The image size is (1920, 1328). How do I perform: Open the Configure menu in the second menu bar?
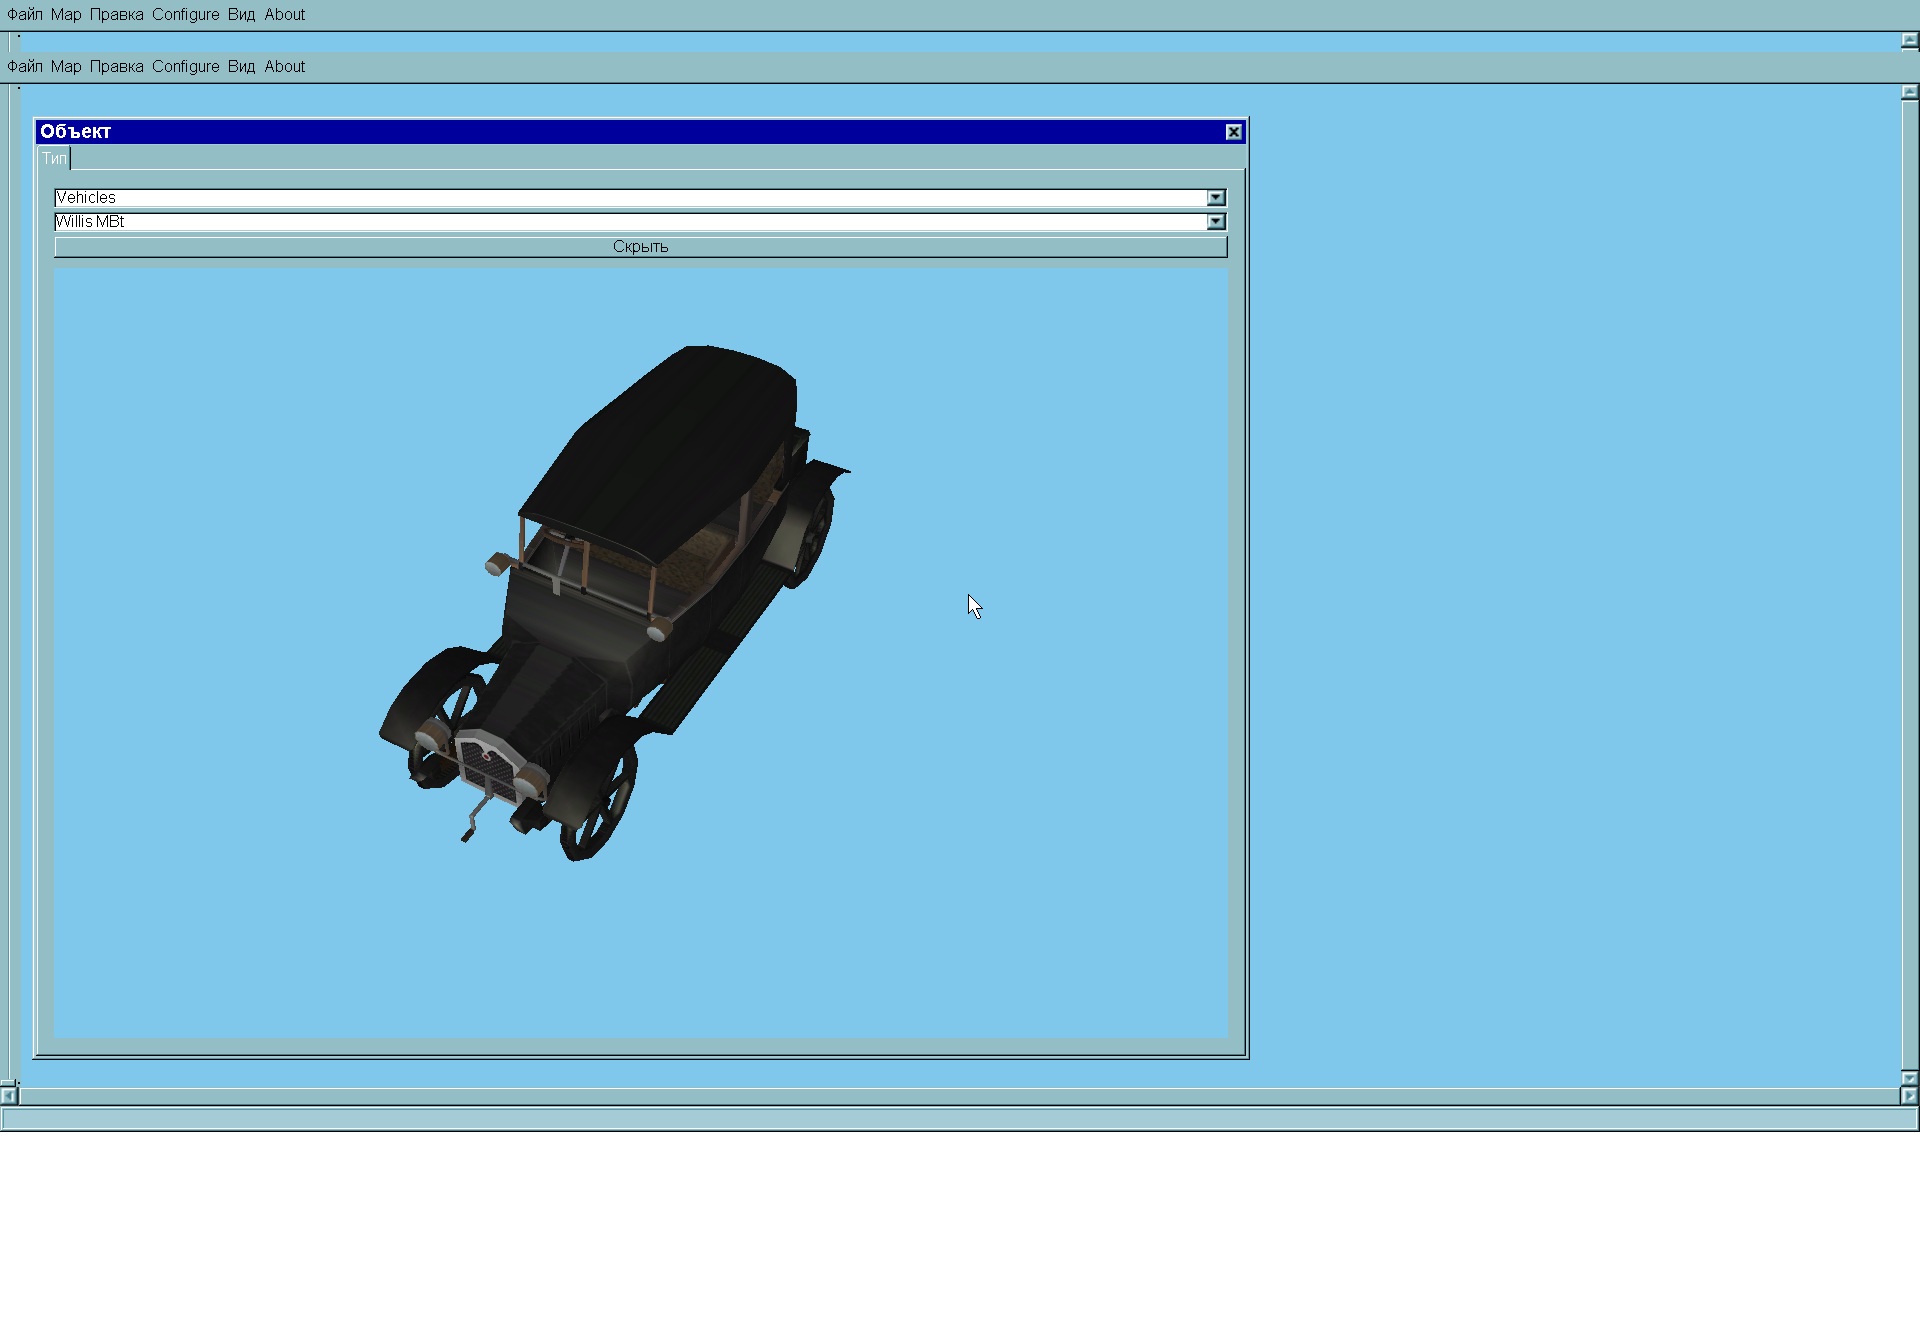pos(185,67)
